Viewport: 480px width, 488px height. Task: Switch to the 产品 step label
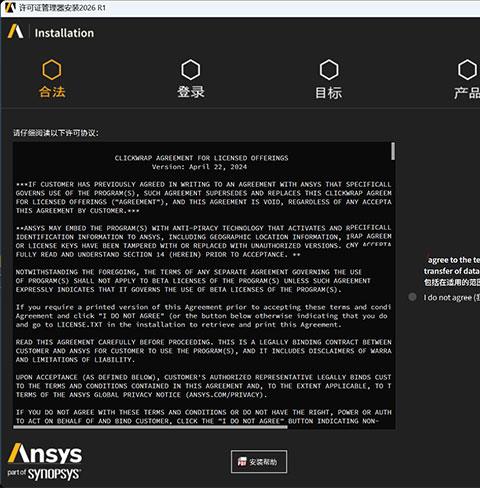pos(467,93)
